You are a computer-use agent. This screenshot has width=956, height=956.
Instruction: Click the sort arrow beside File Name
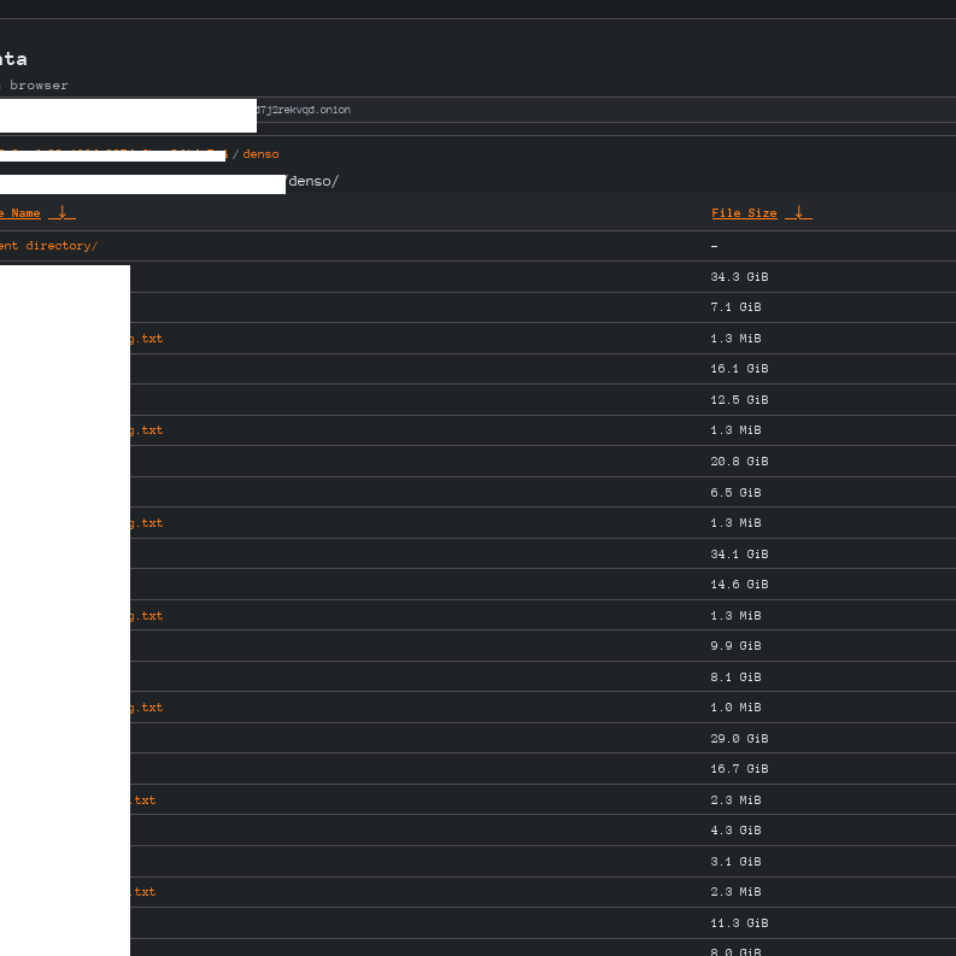click(x=62, y=213)
